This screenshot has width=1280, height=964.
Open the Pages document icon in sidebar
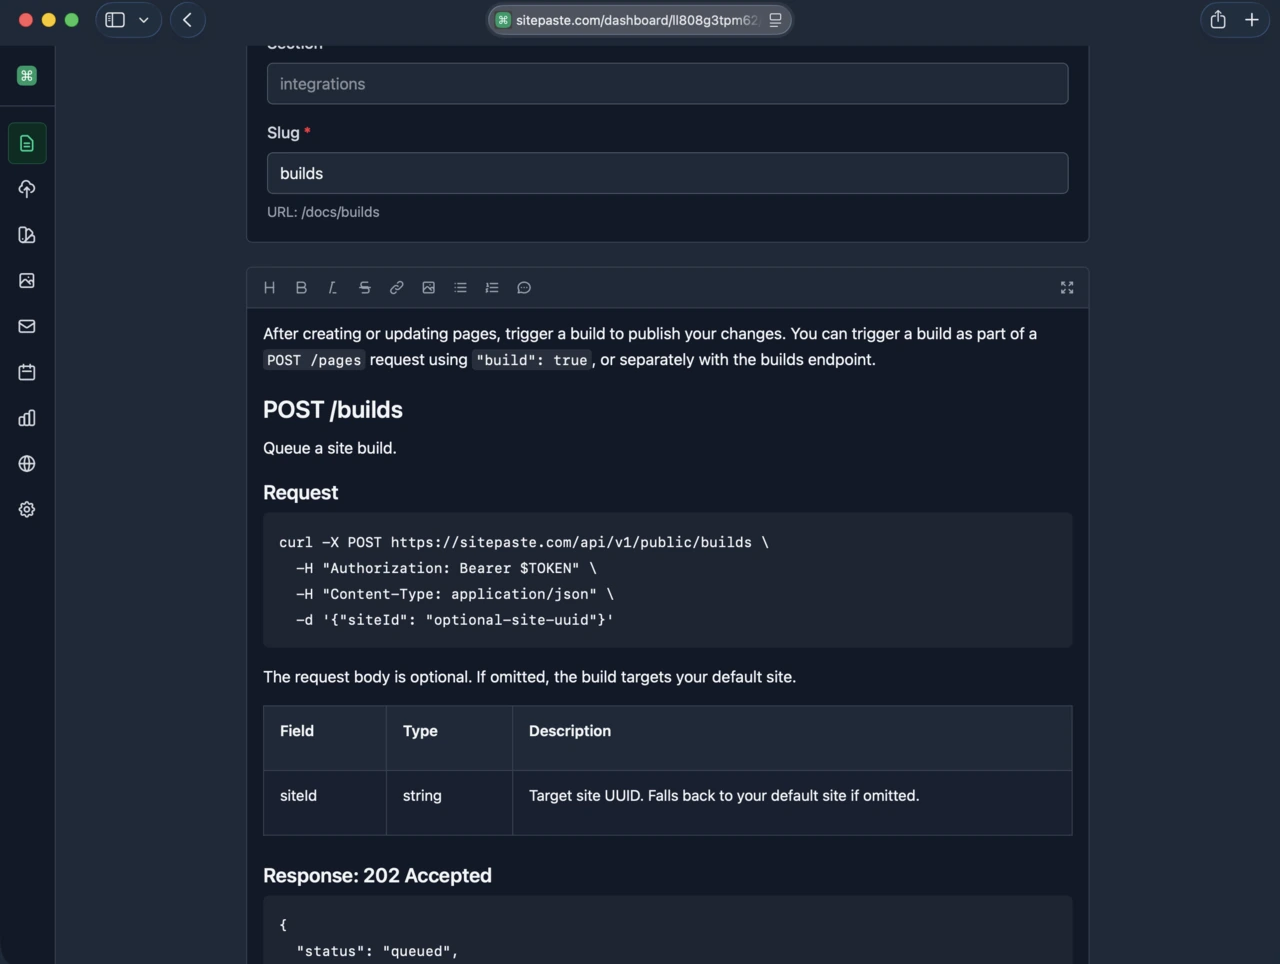coord(27,143)
